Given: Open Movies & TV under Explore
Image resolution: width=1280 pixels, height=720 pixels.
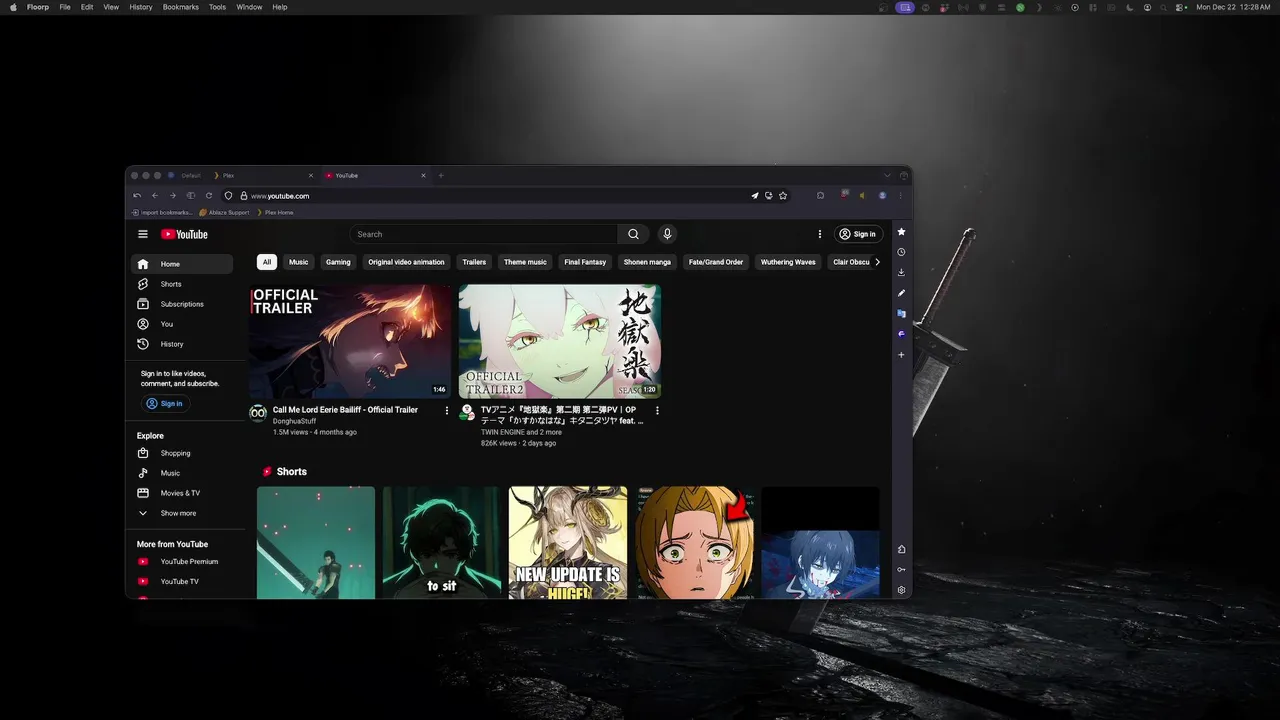Looking at the screenshot, I should coord(182,493).
